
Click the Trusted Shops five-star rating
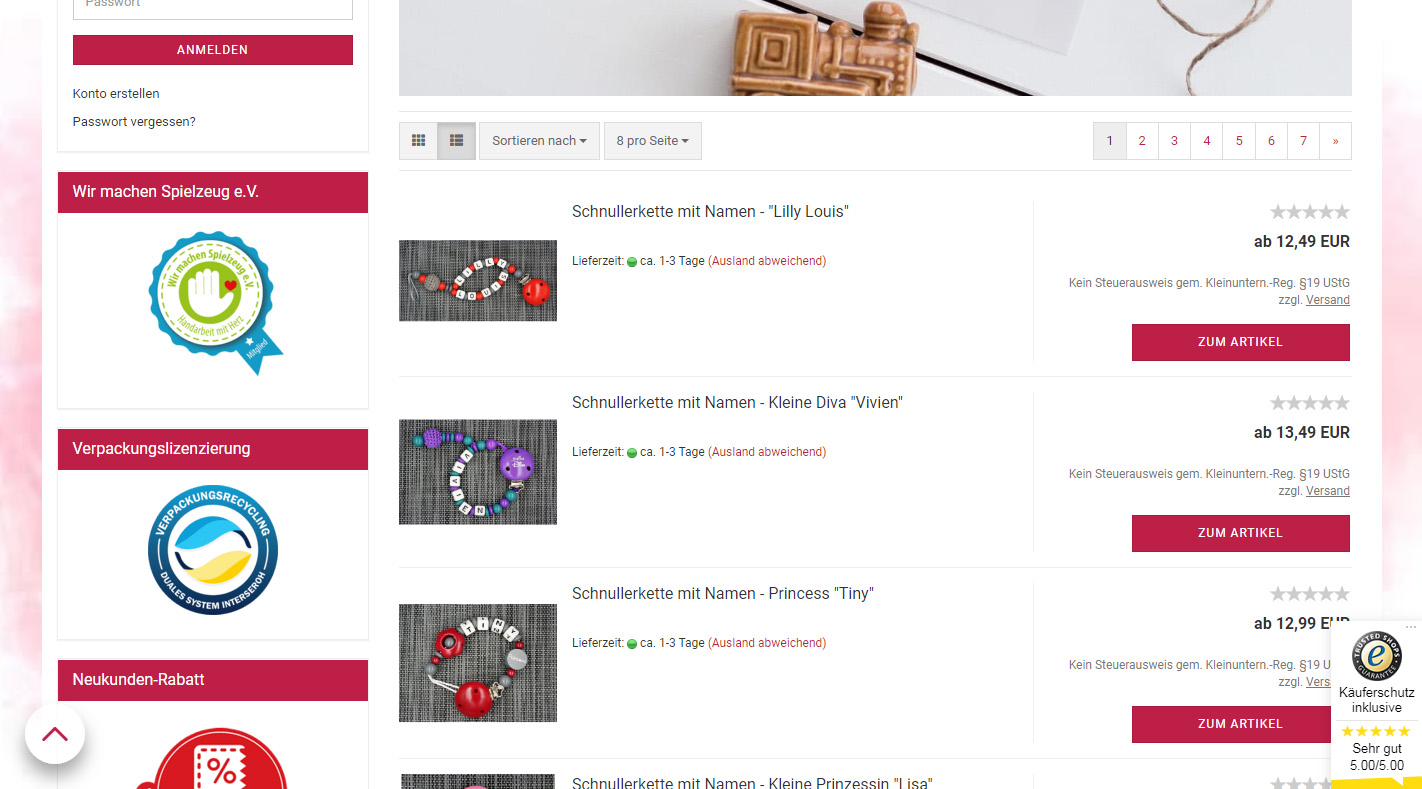1377,731
